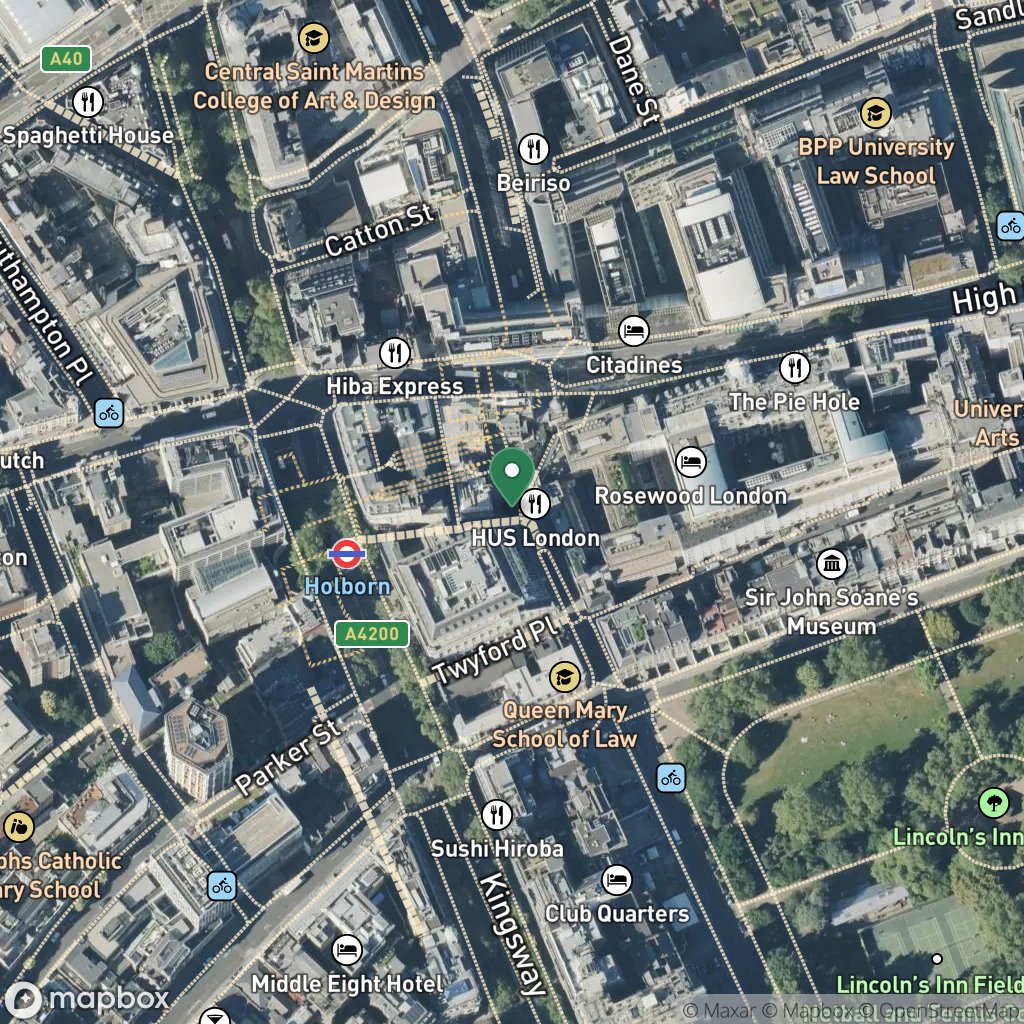
Task: Click the Citadines label
Action: click(x=633, y=364)
